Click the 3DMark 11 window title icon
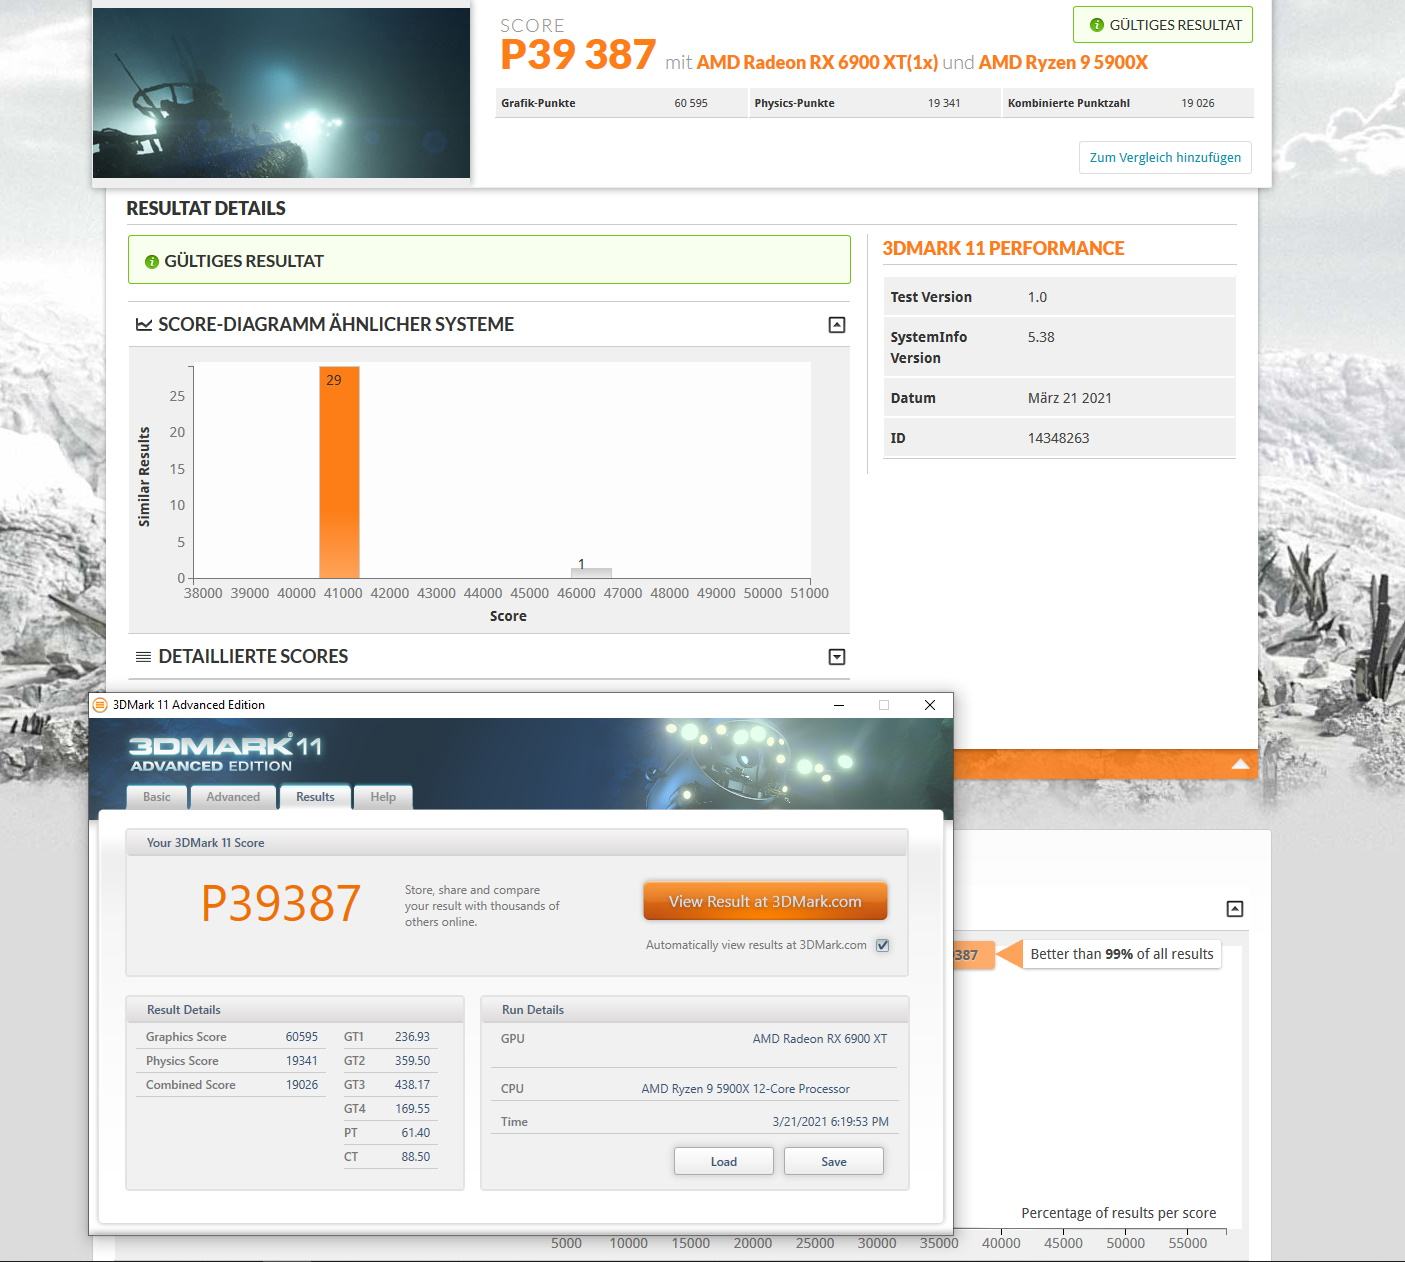This screenshot has height=1262, width=1405. [99, 705]
